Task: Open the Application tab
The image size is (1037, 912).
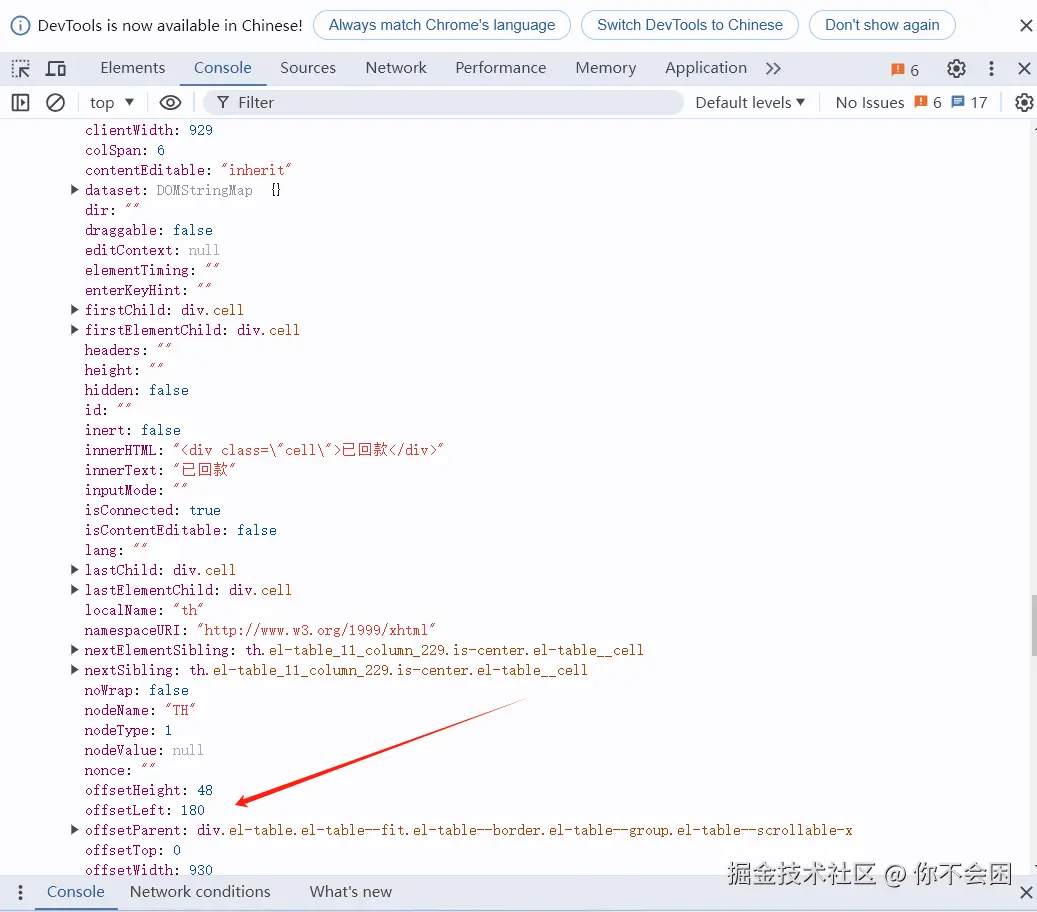Action: [706, 68]
